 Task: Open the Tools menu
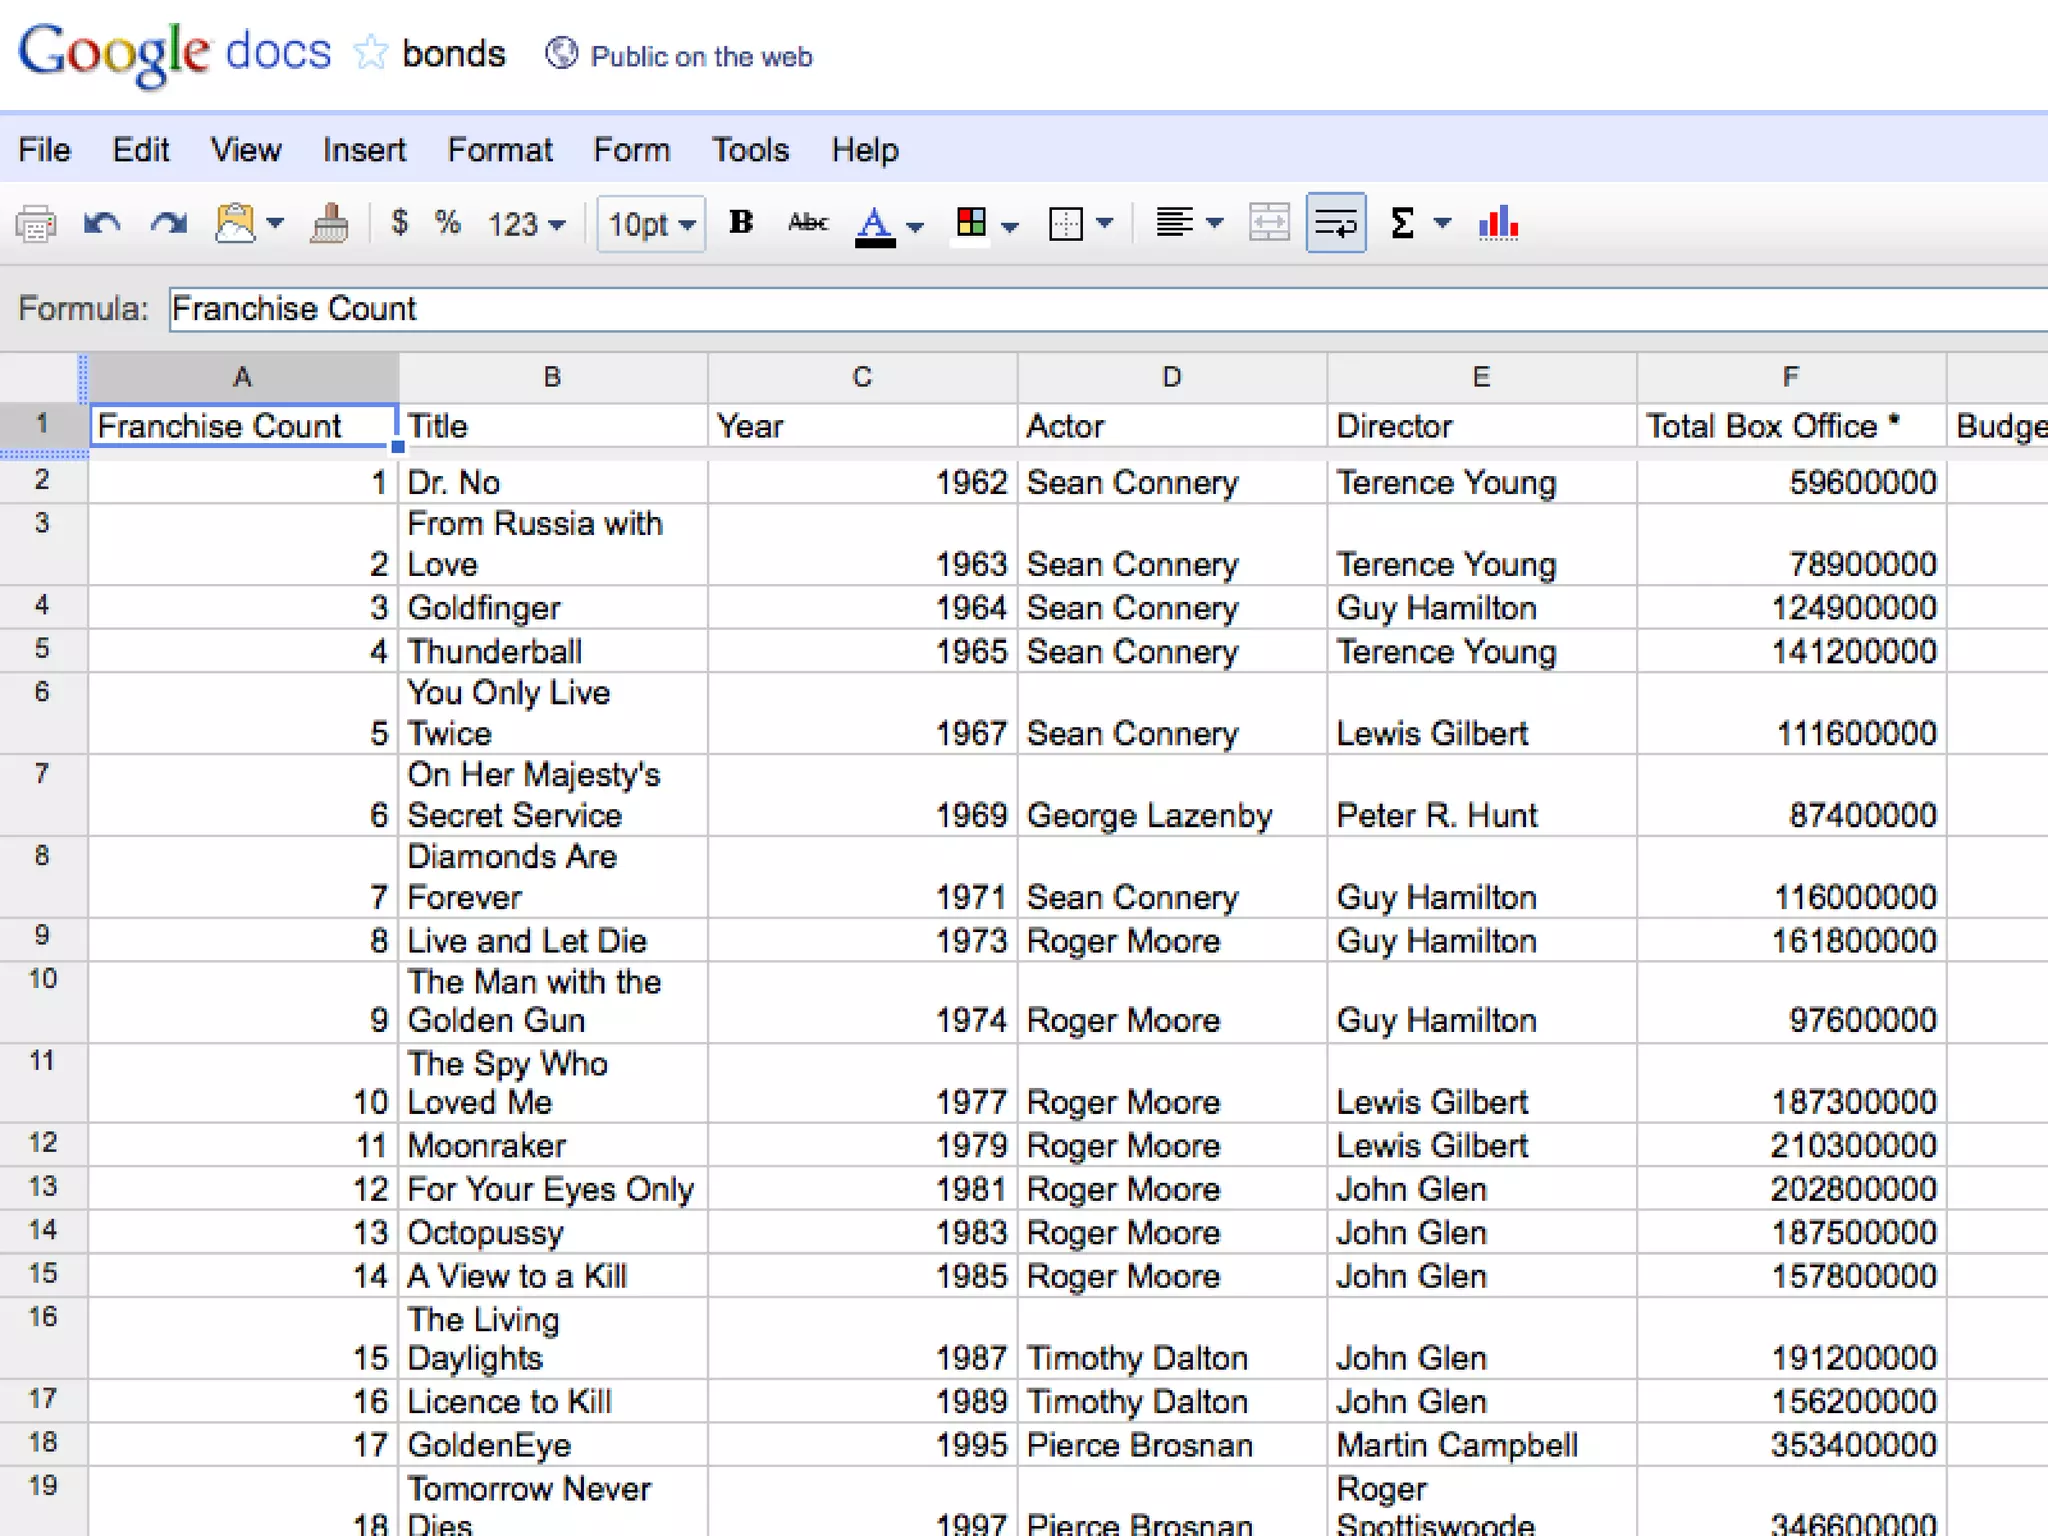[x=750, y=150]
